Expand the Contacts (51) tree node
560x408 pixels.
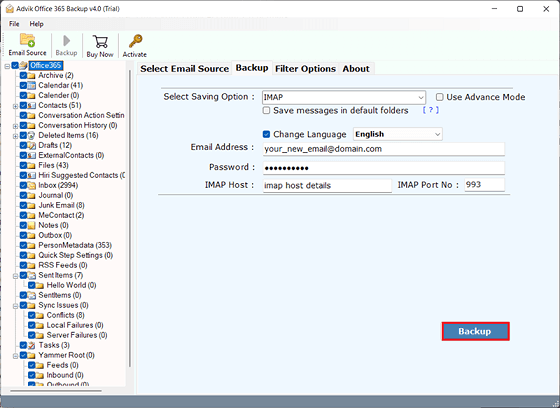click(15, 106)
